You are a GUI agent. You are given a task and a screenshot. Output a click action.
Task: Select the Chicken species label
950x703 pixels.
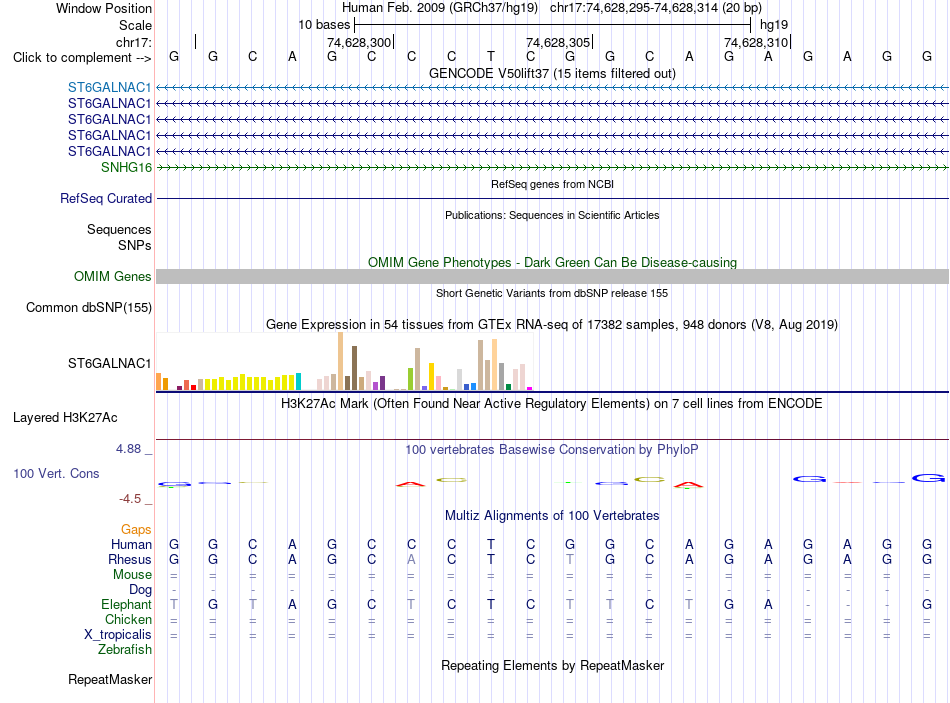click(128, 619)
